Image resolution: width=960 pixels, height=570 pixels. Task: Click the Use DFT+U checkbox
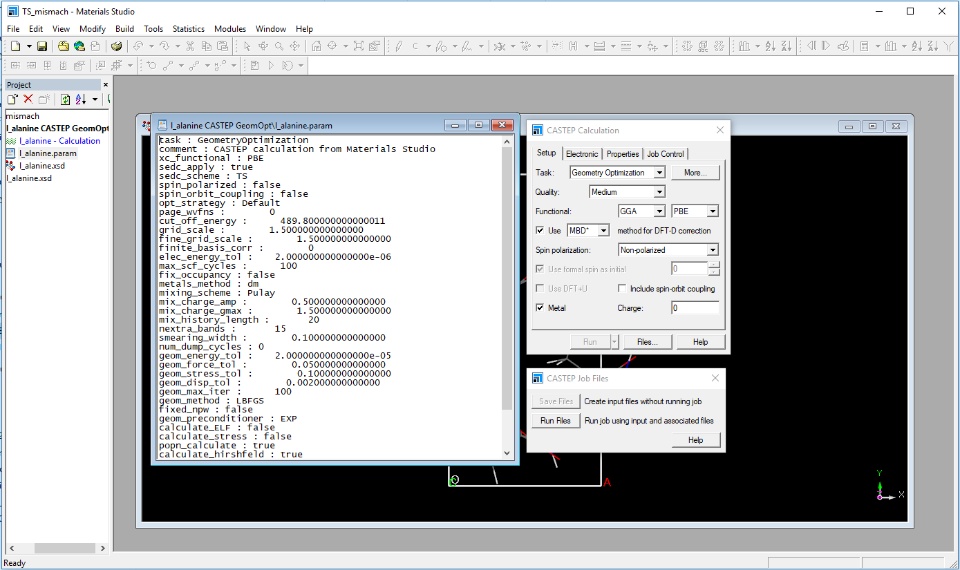[539, 288]
